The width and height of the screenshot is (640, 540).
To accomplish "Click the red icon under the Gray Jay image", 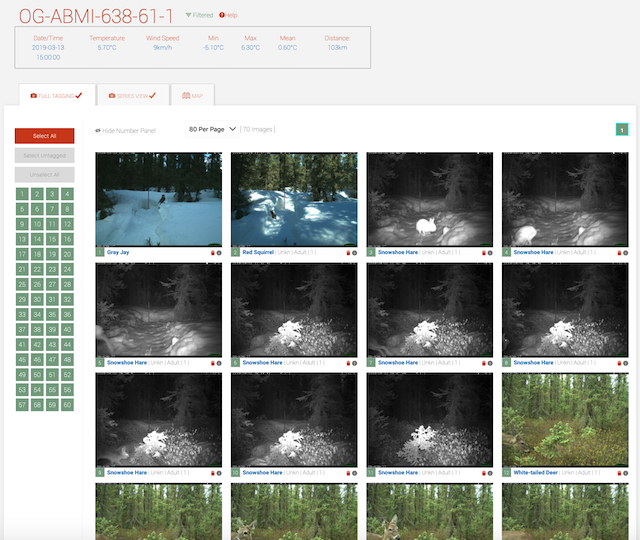I will coord(213,253).
